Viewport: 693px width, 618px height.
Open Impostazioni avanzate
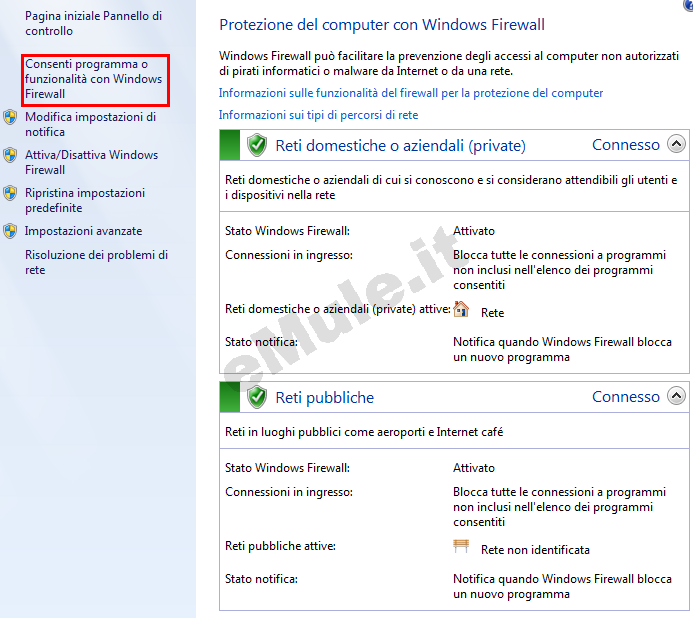coord(84,231)
